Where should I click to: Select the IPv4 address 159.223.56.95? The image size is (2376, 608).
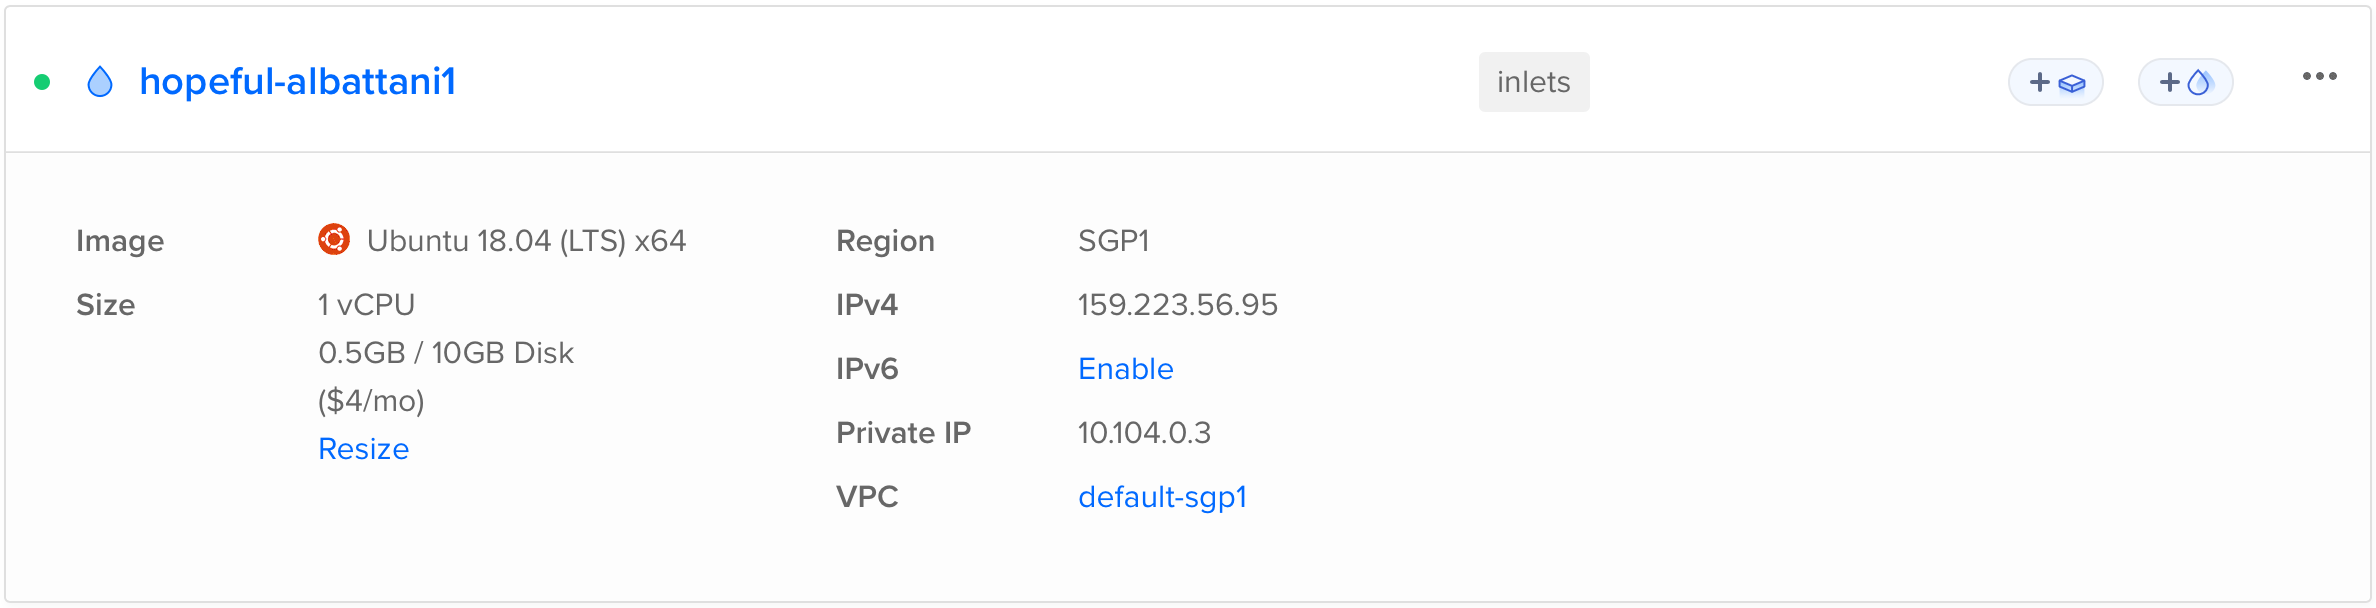click(1178, 304)
